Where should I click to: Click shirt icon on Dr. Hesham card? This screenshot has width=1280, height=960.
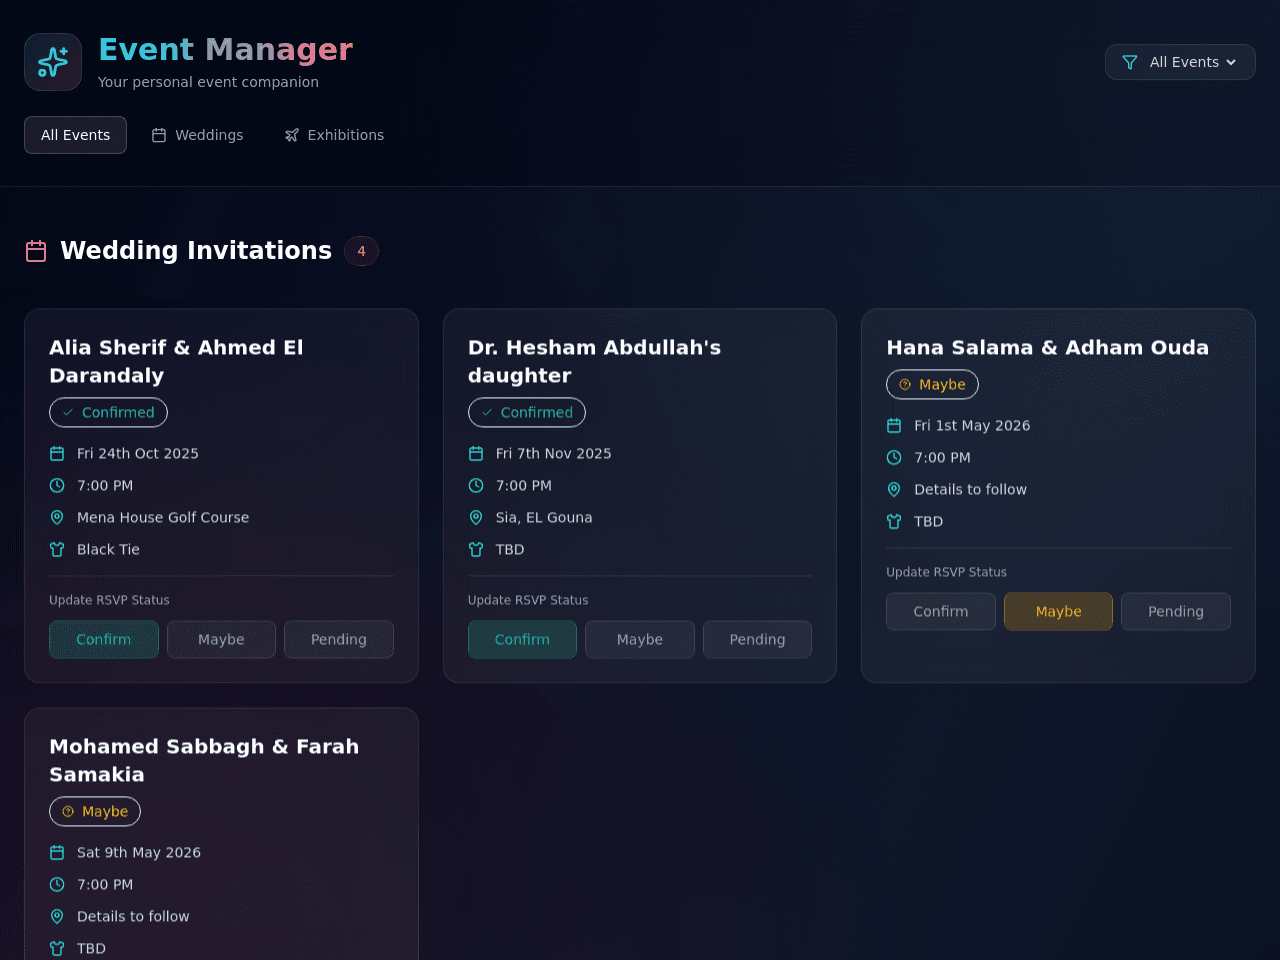coord(476,549)
